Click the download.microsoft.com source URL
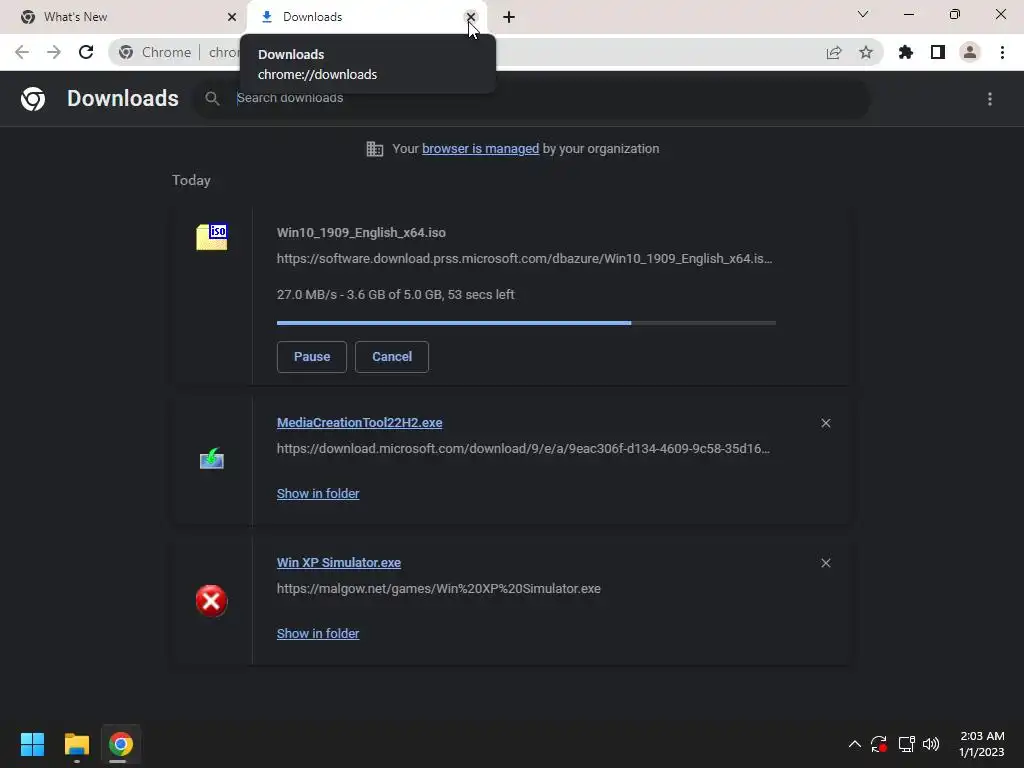Screen dimensions: 1024x768 (x=523, y=449)
